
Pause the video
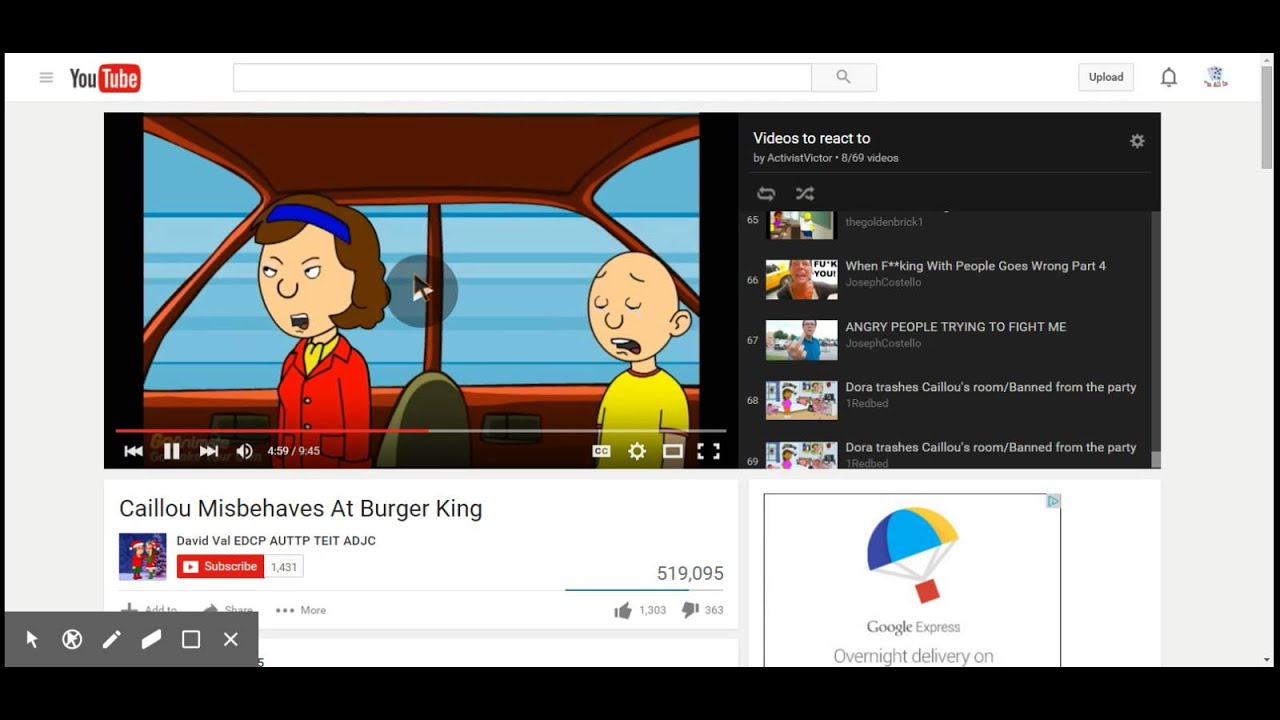coord(171,451)
